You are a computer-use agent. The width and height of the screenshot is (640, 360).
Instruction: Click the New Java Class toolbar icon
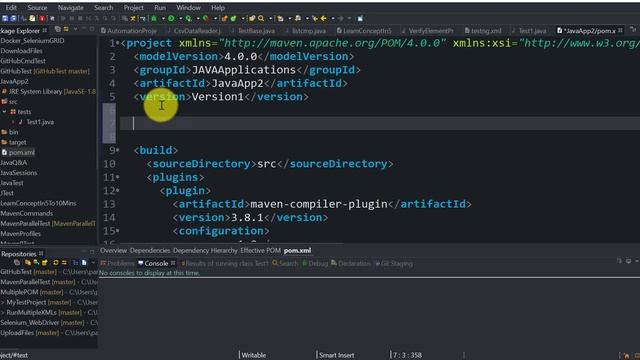[x=233, y=18]
